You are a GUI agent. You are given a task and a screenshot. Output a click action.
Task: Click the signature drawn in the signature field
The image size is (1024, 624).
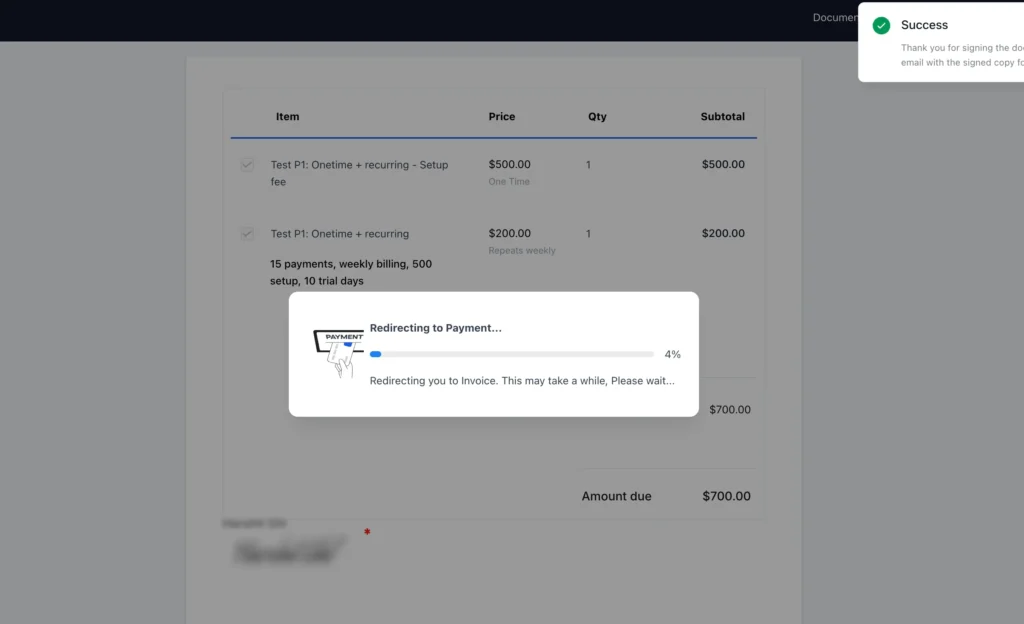(283, 550)
